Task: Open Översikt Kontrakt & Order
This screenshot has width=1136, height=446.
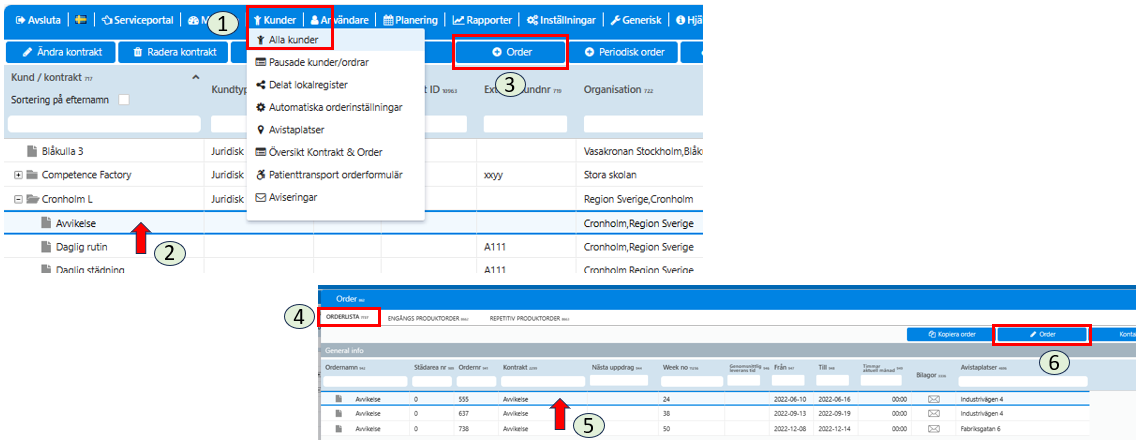Action: 319,153
